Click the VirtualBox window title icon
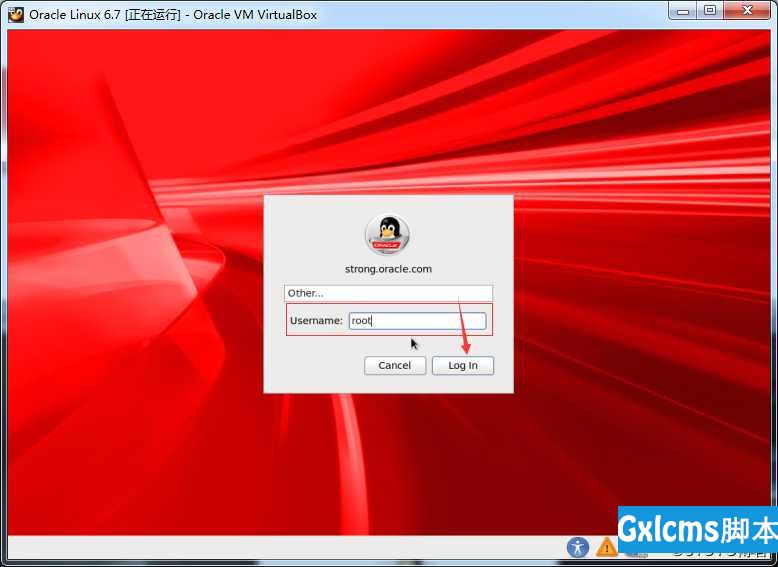The width and height of the screenshot is (778, 567). click(x=15, y=14)
